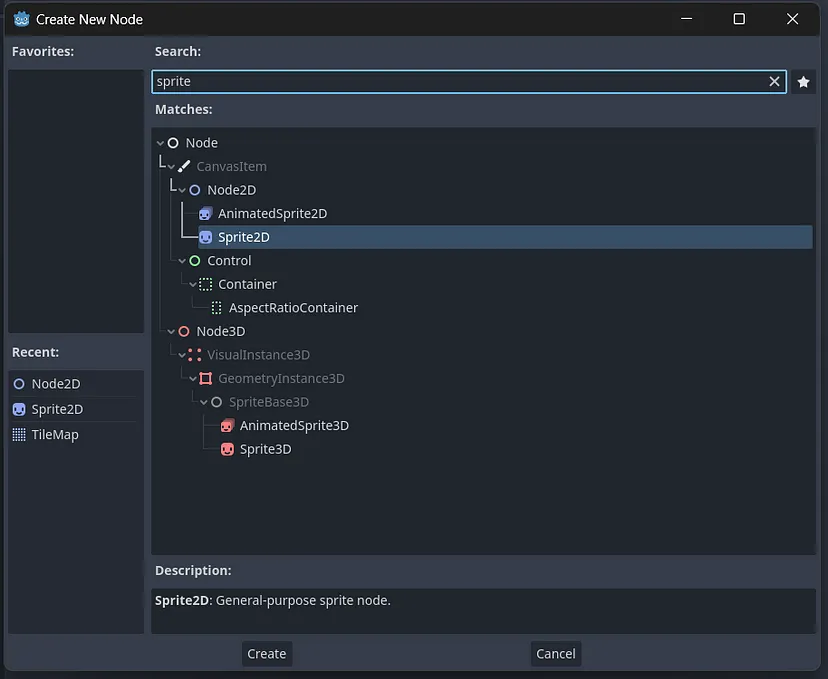Click the favorite star icon beside search
Screen dimensions: 828x679
[803, 82]
